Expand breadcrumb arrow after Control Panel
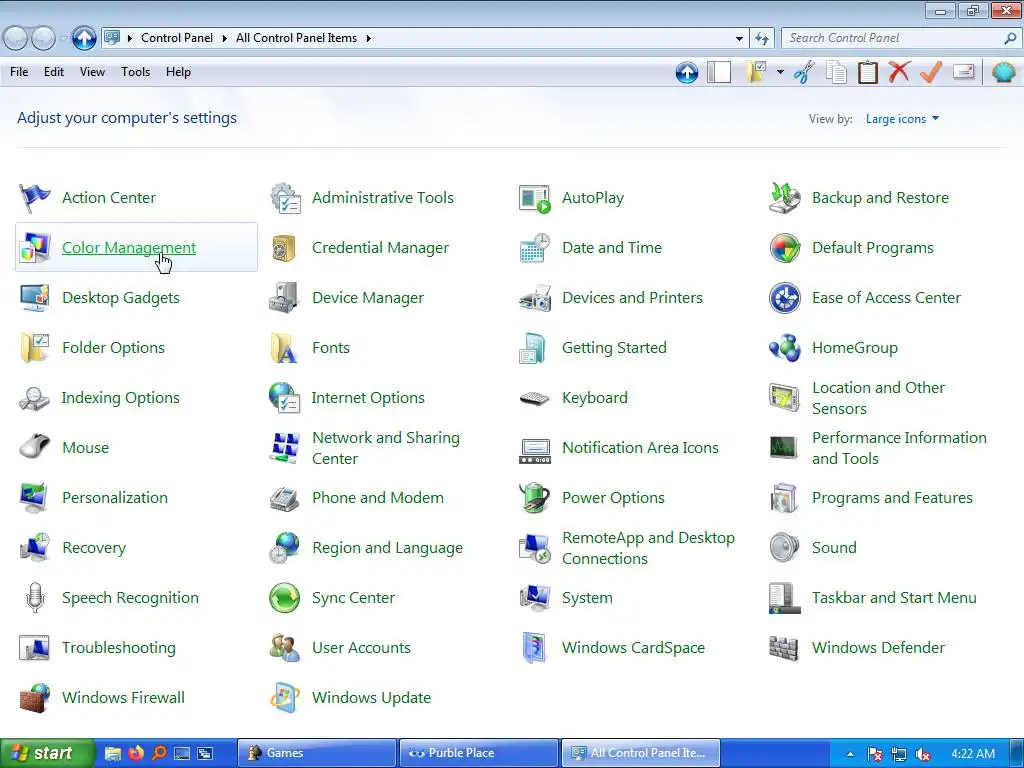This screenshot has width=1024, height=768. pos(224,39)
